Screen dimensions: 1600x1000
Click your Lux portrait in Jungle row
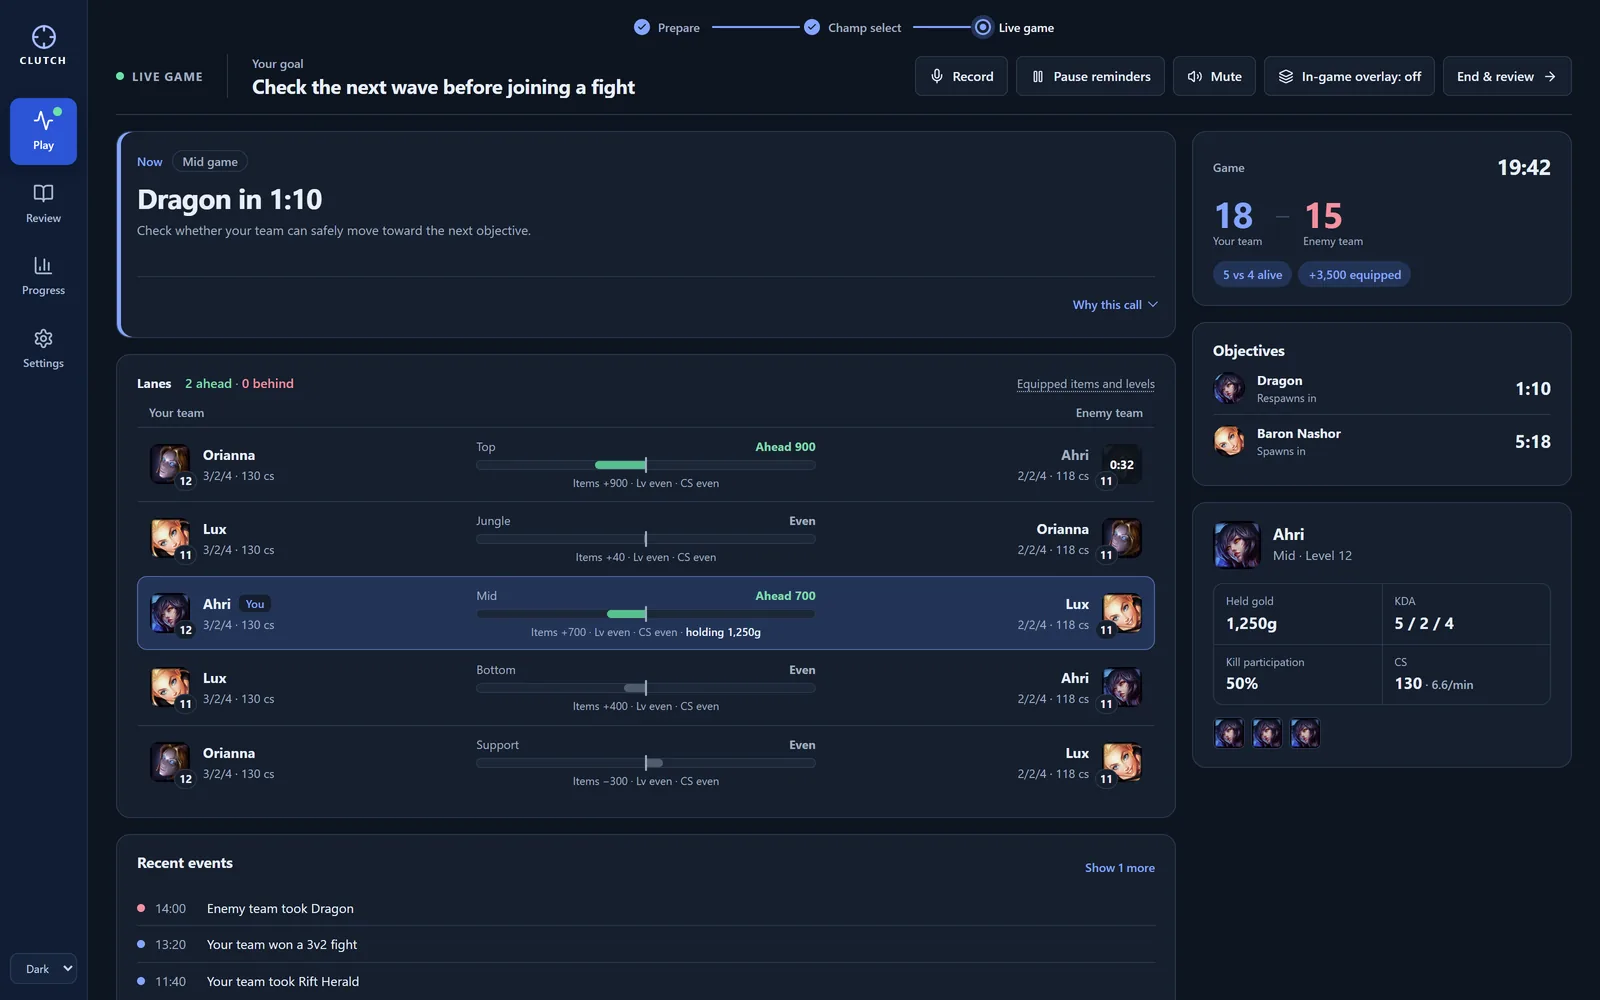pyautogui.click(x=170, y=538)
